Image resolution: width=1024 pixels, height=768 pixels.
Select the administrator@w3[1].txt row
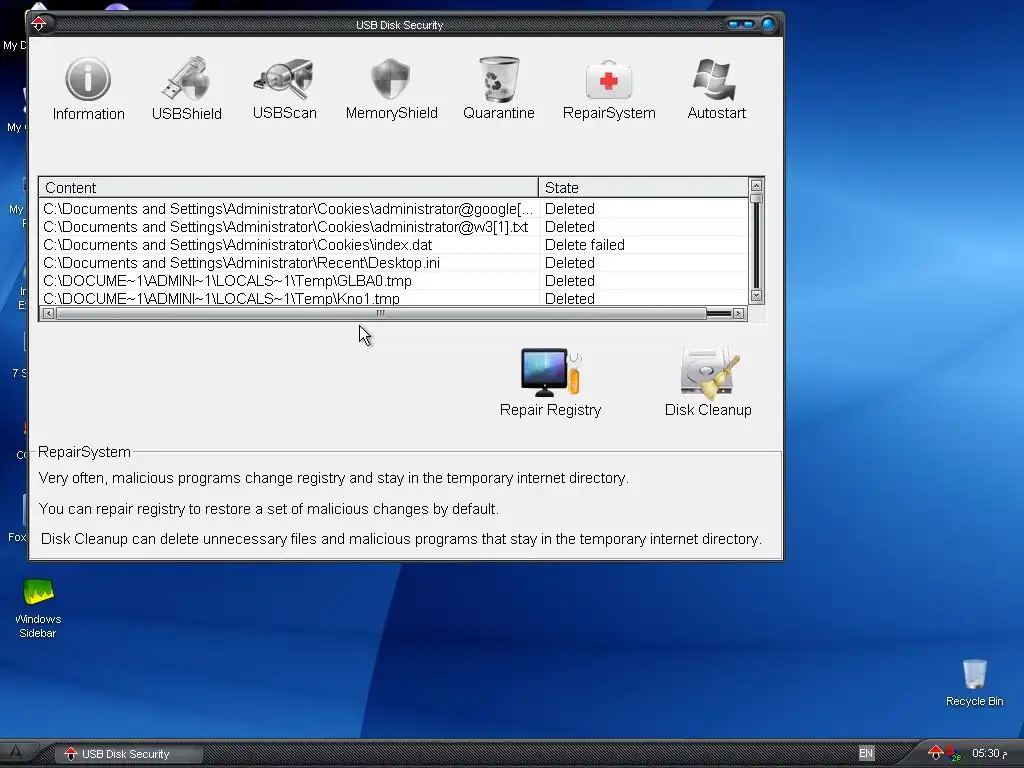(x=393, y=227)
